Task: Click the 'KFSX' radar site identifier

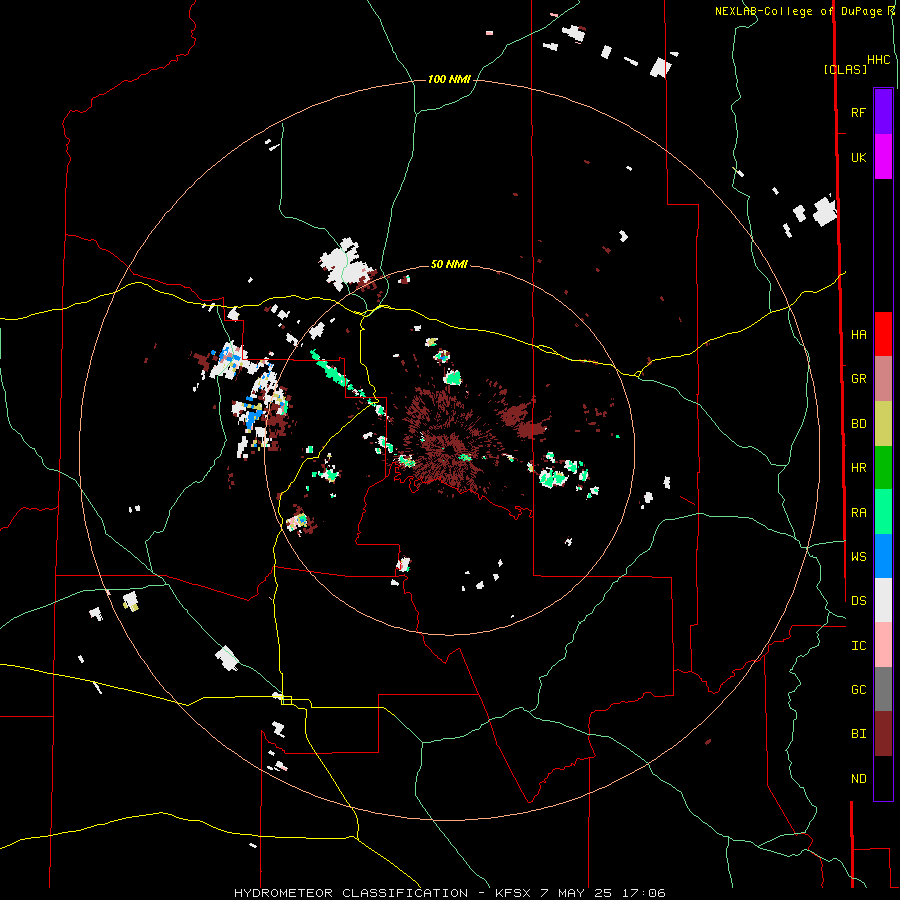Action: pos(513,893)
